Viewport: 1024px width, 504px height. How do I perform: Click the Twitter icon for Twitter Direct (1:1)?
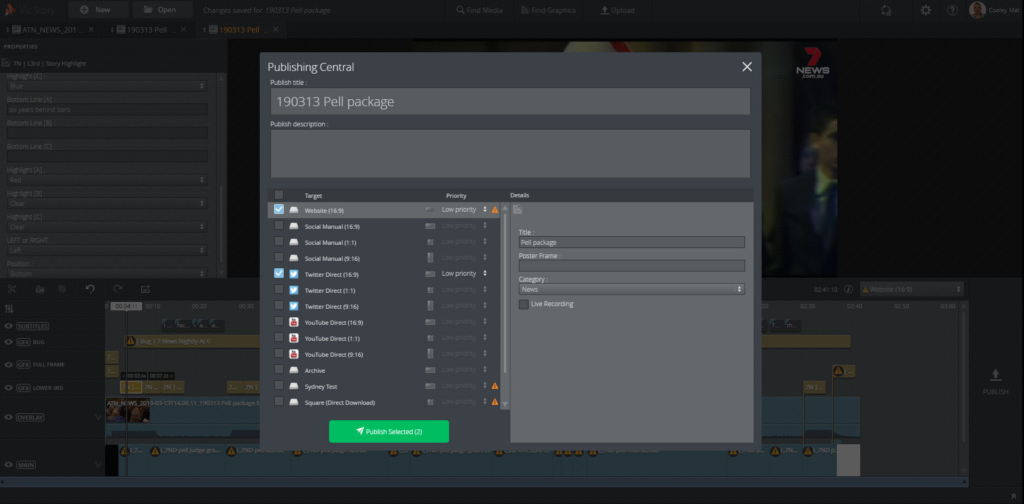point(294,290)
